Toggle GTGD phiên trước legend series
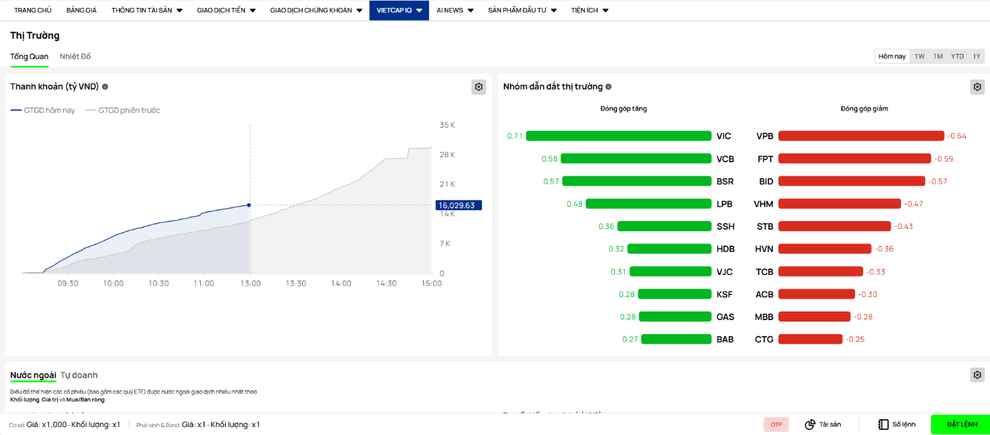990x435 pixels. [123, 110]
